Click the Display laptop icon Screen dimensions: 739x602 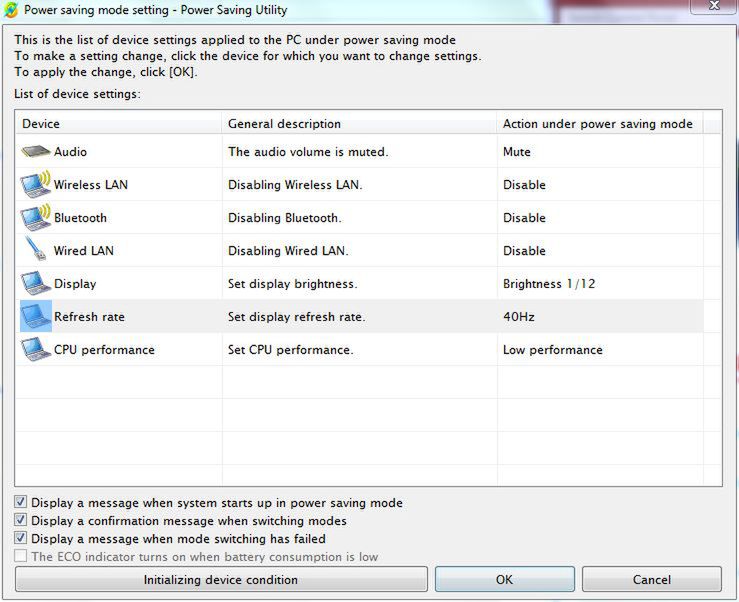coord(36,283)
